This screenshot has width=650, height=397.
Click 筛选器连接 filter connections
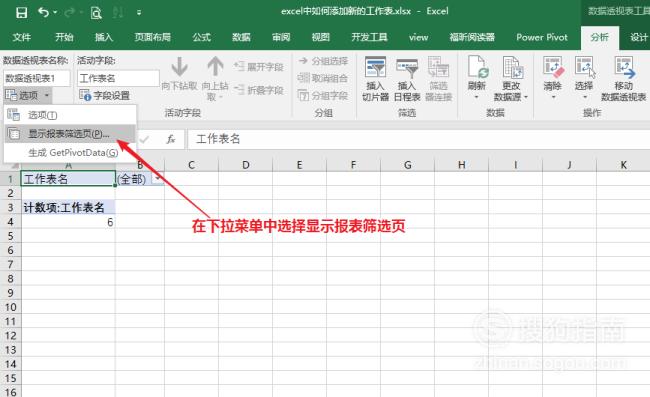(x=439, y=80)
